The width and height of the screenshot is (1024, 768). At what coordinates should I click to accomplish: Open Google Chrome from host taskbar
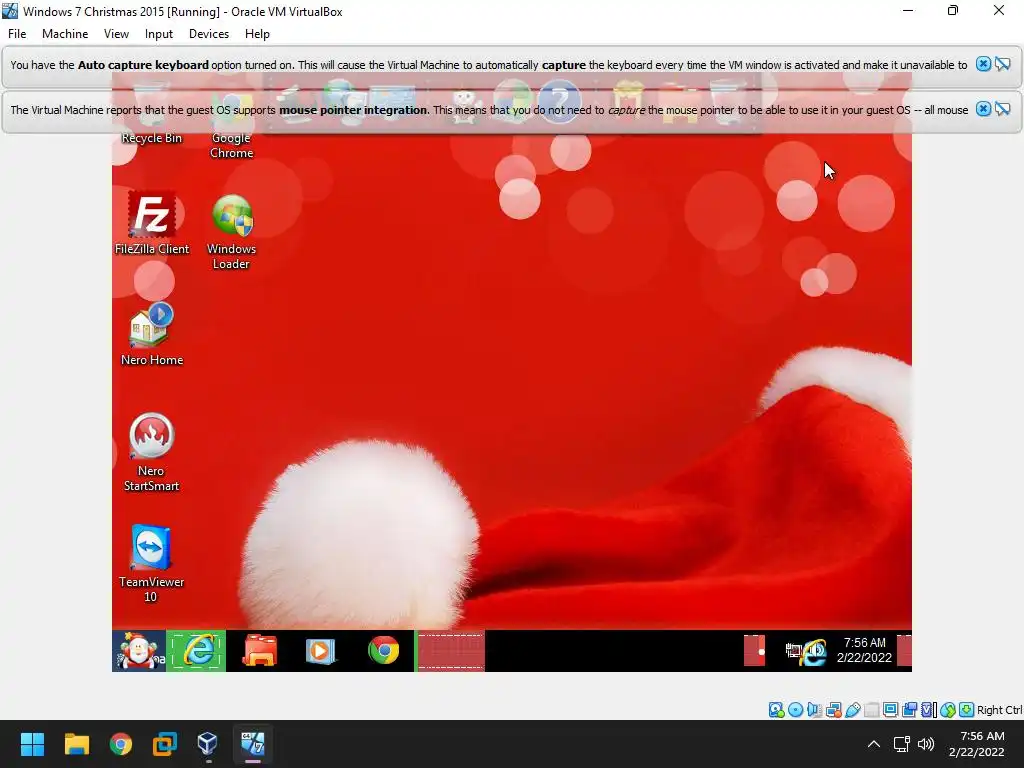pyautogui.click(x=121, y=744)
